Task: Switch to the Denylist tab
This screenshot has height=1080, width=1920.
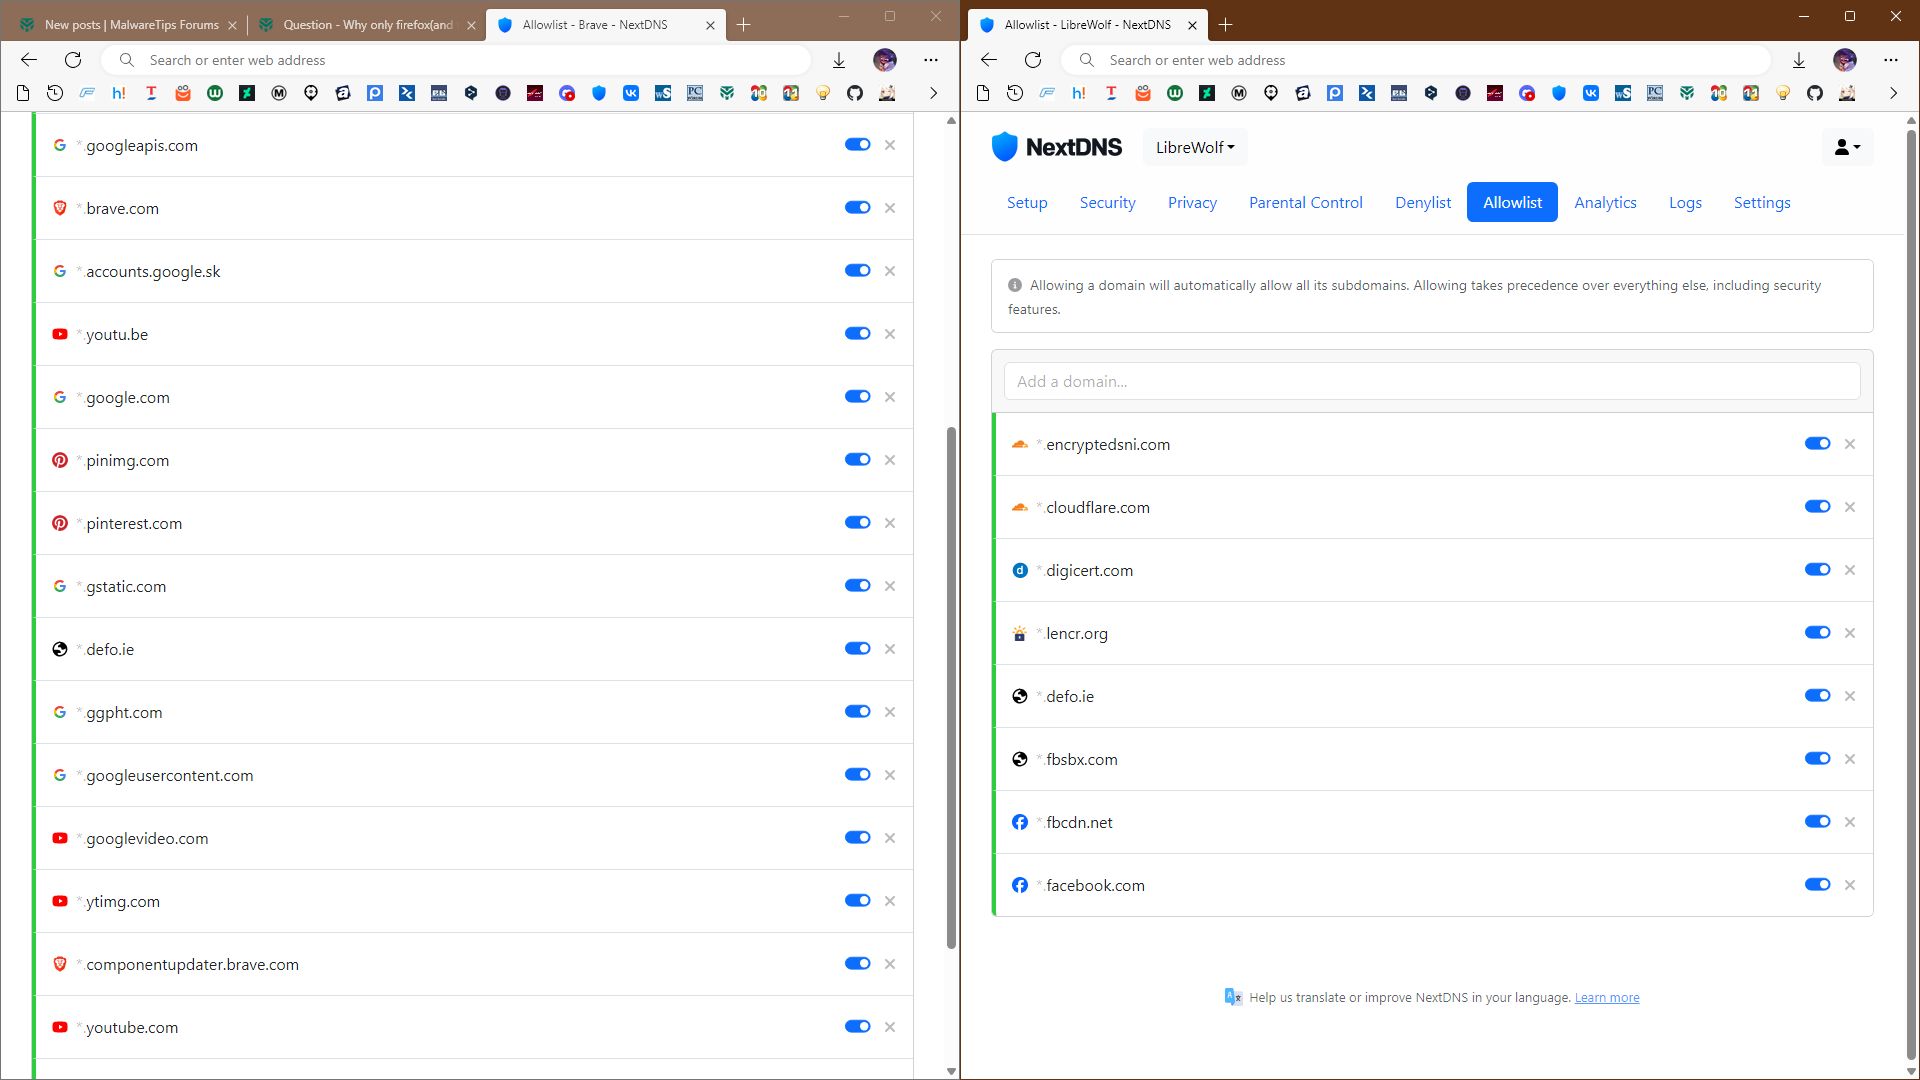Action: [x=1423, y=202]
